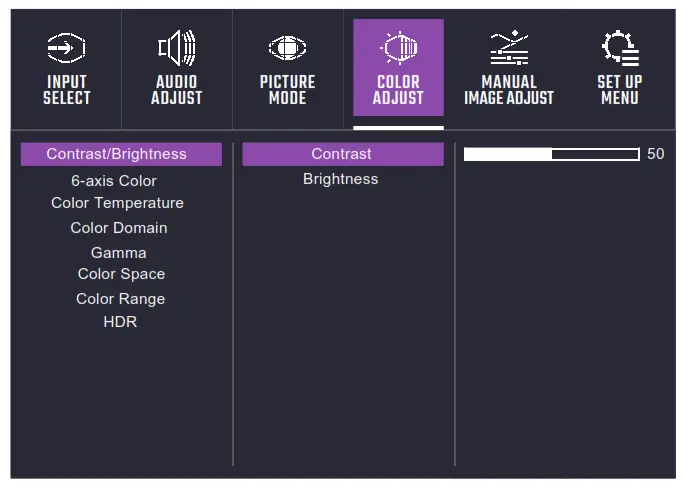This screenshot has height=491, width=688.
Task: Click the Picture Mode eye icon
Action: (x=287, y=49)
